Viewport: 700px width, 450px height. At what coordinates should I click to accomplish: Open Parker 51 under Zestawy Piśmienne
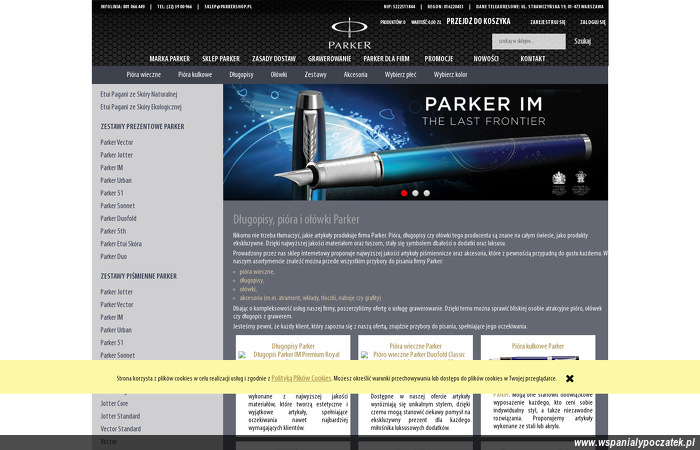tap(112, 343)
